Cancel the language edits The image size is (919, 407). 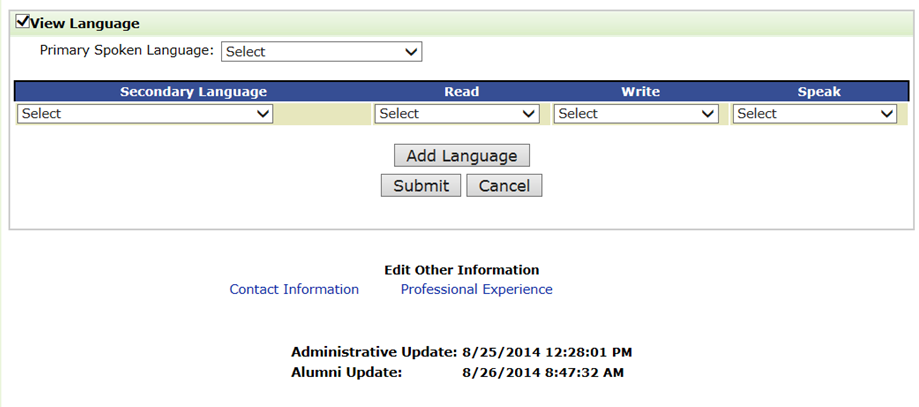[x=504, y=185]
